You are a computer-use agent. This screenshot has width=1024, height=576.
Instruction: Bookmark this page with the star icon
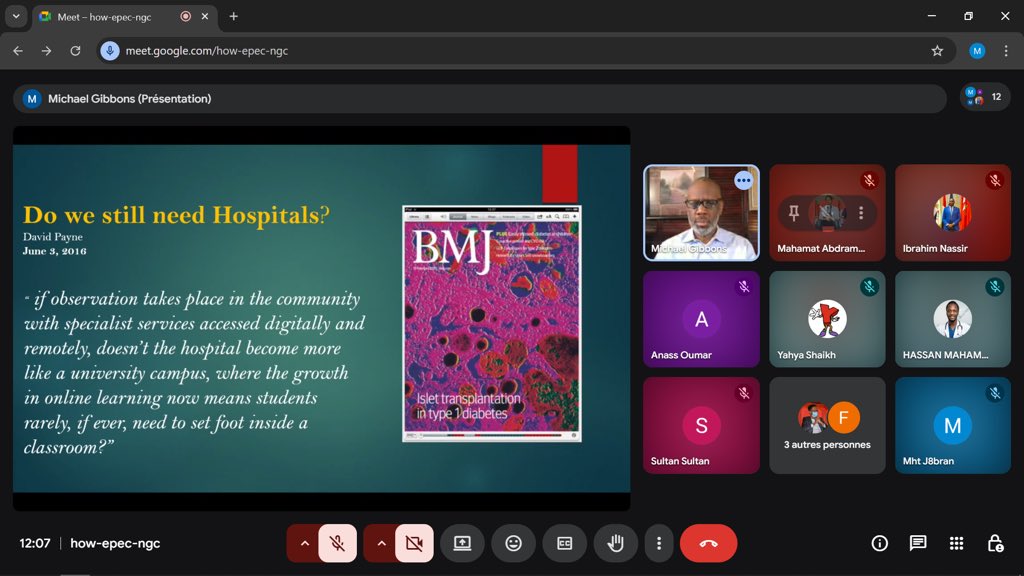(936, 50)
